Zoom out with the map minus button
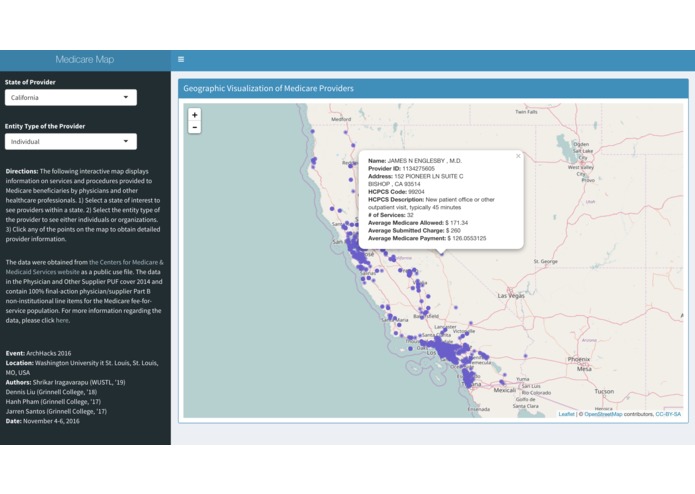This screenshot has height=494, width=695. [194, 127]
